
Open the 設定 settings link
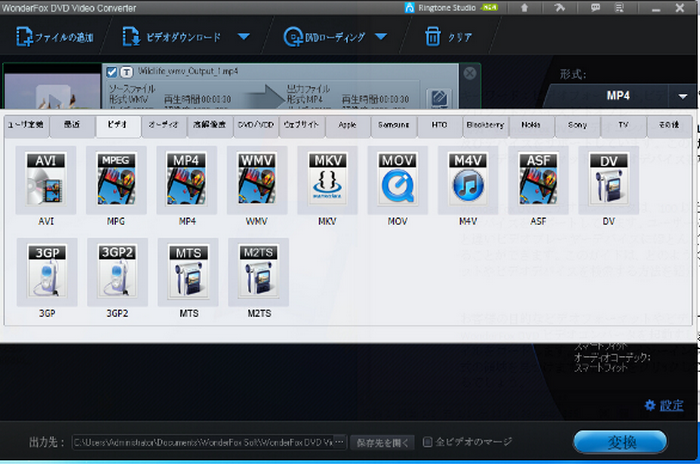coord(671,405)
